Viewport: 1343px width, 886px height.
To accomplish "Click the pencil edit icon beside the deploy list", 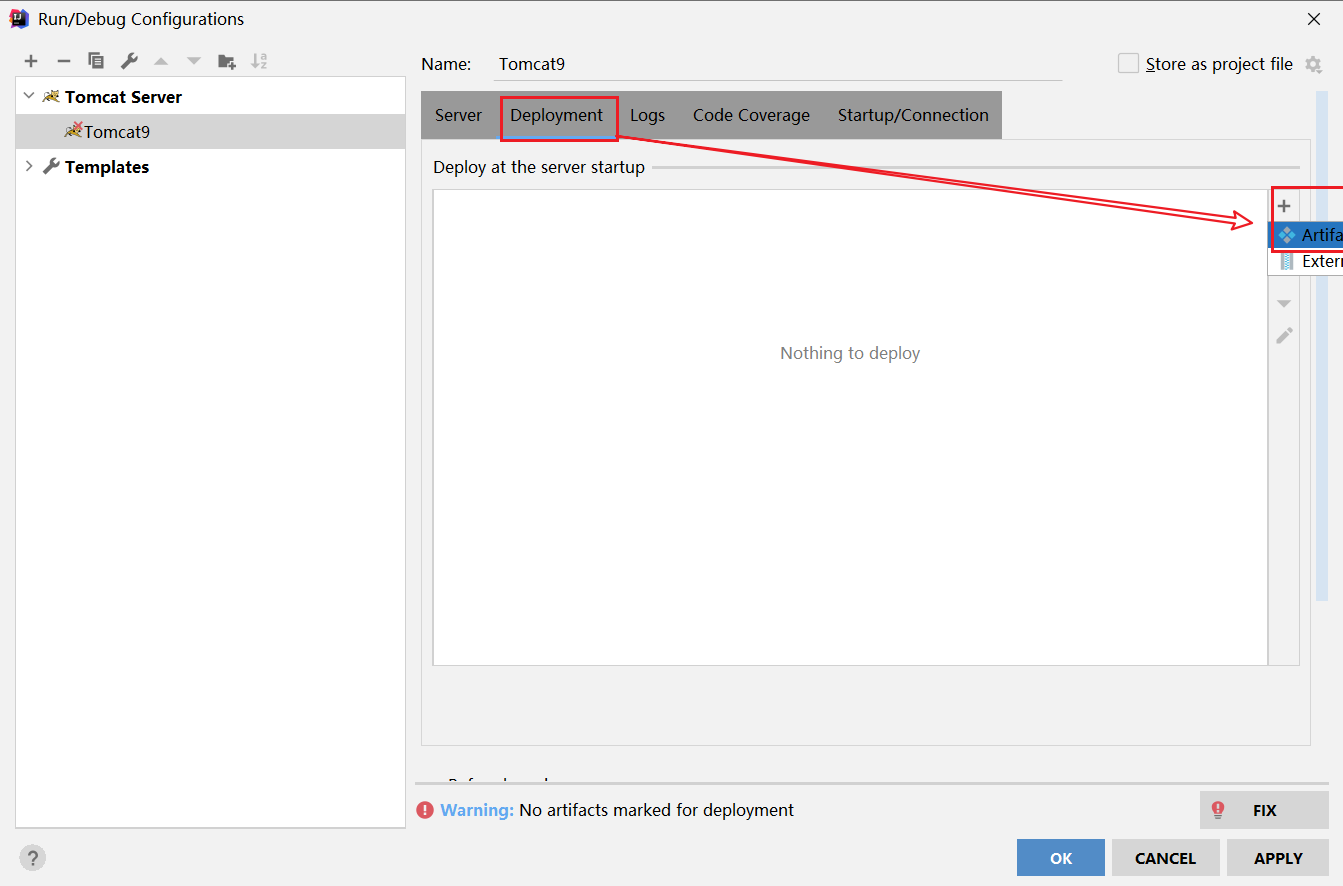I will pos(1284,336).
